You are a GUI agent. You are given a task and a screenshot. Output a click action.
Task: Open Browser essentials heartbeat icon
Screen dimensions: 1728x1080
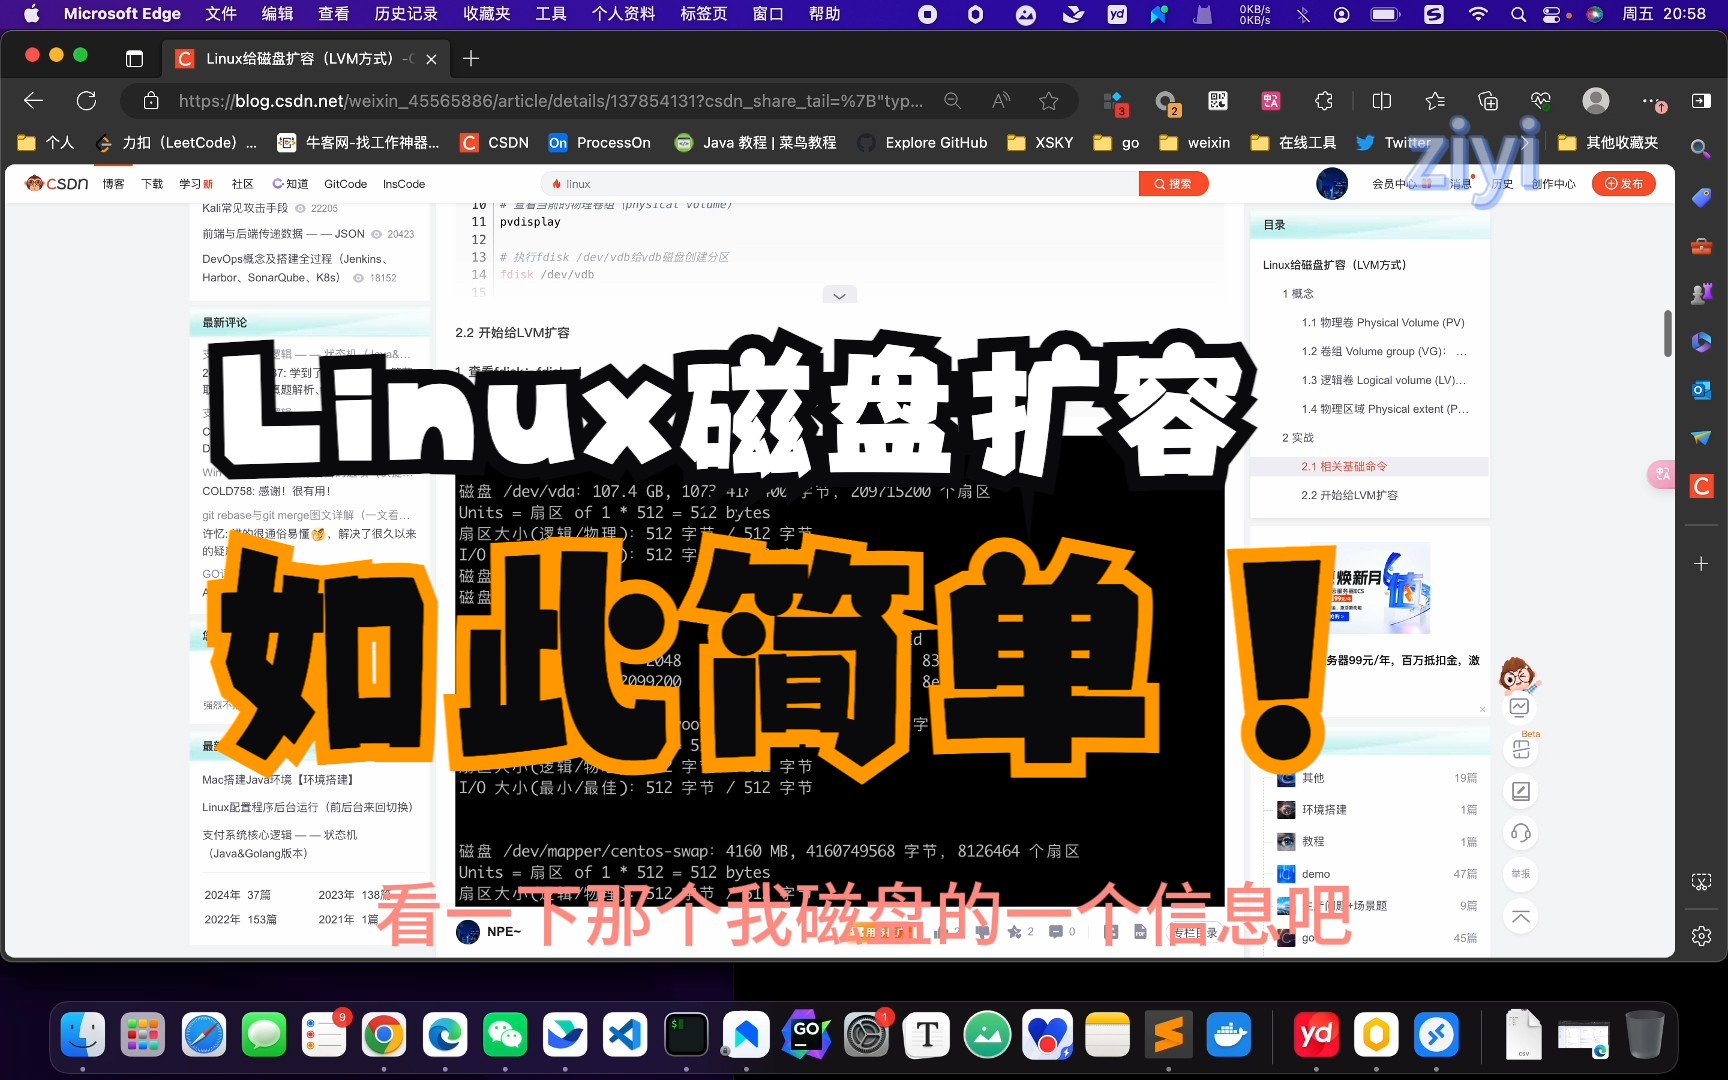(1541, 101)
